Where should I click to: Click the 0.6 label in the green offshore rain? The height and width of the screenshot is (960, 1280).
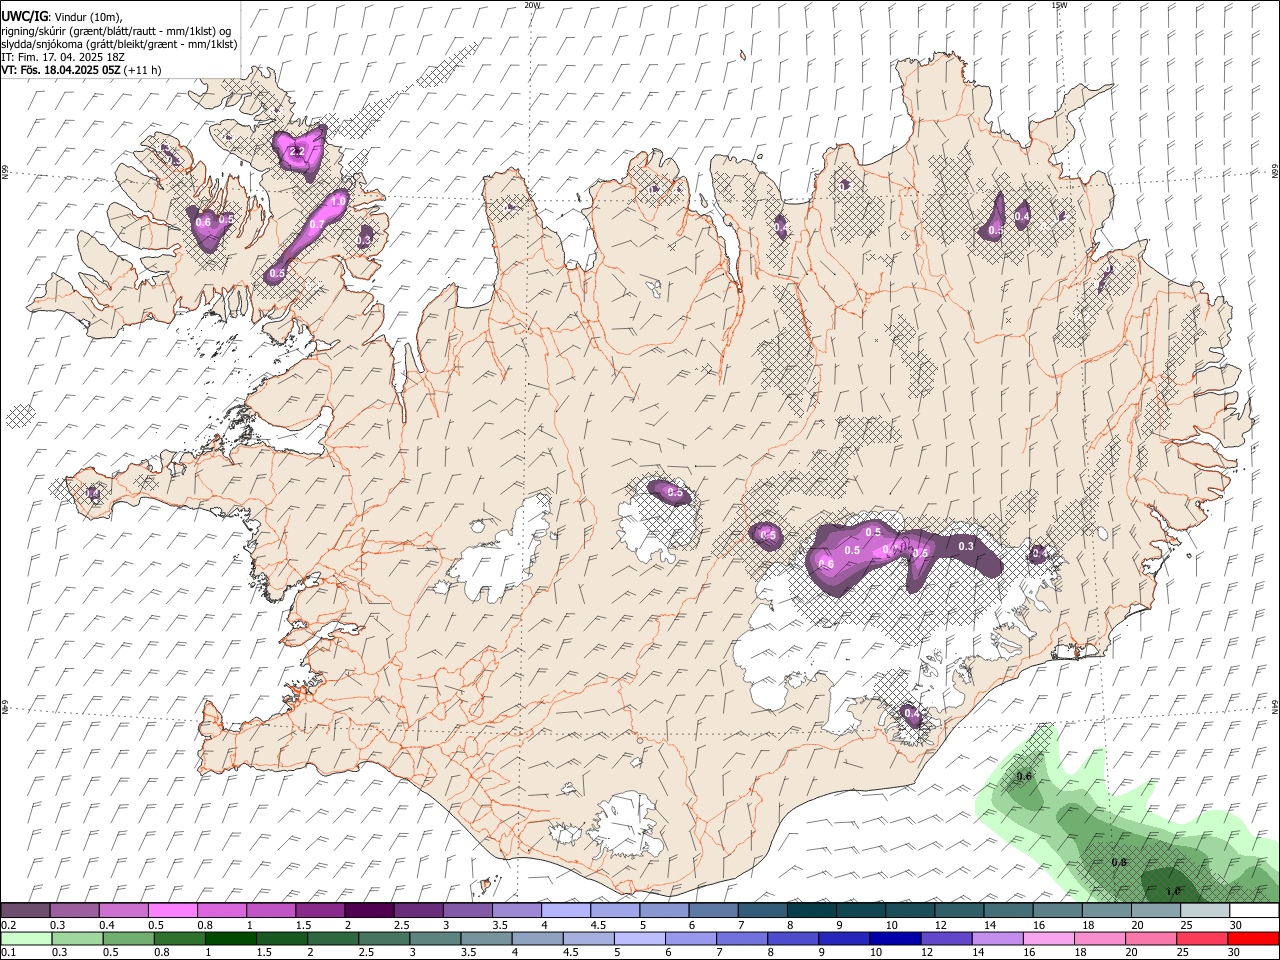point(1023,776)
